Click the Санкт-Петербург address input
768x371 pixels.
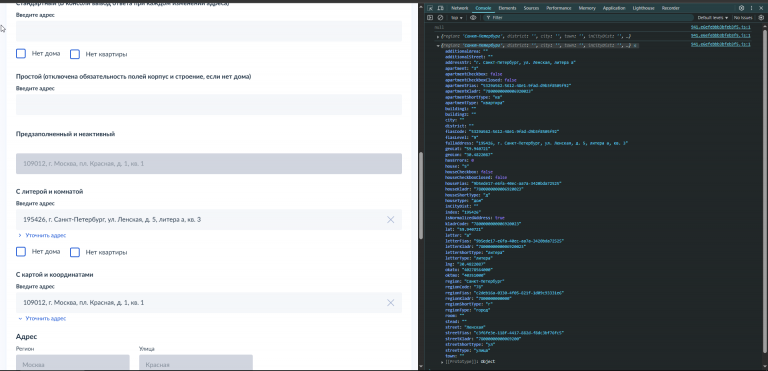coord(209,220)
